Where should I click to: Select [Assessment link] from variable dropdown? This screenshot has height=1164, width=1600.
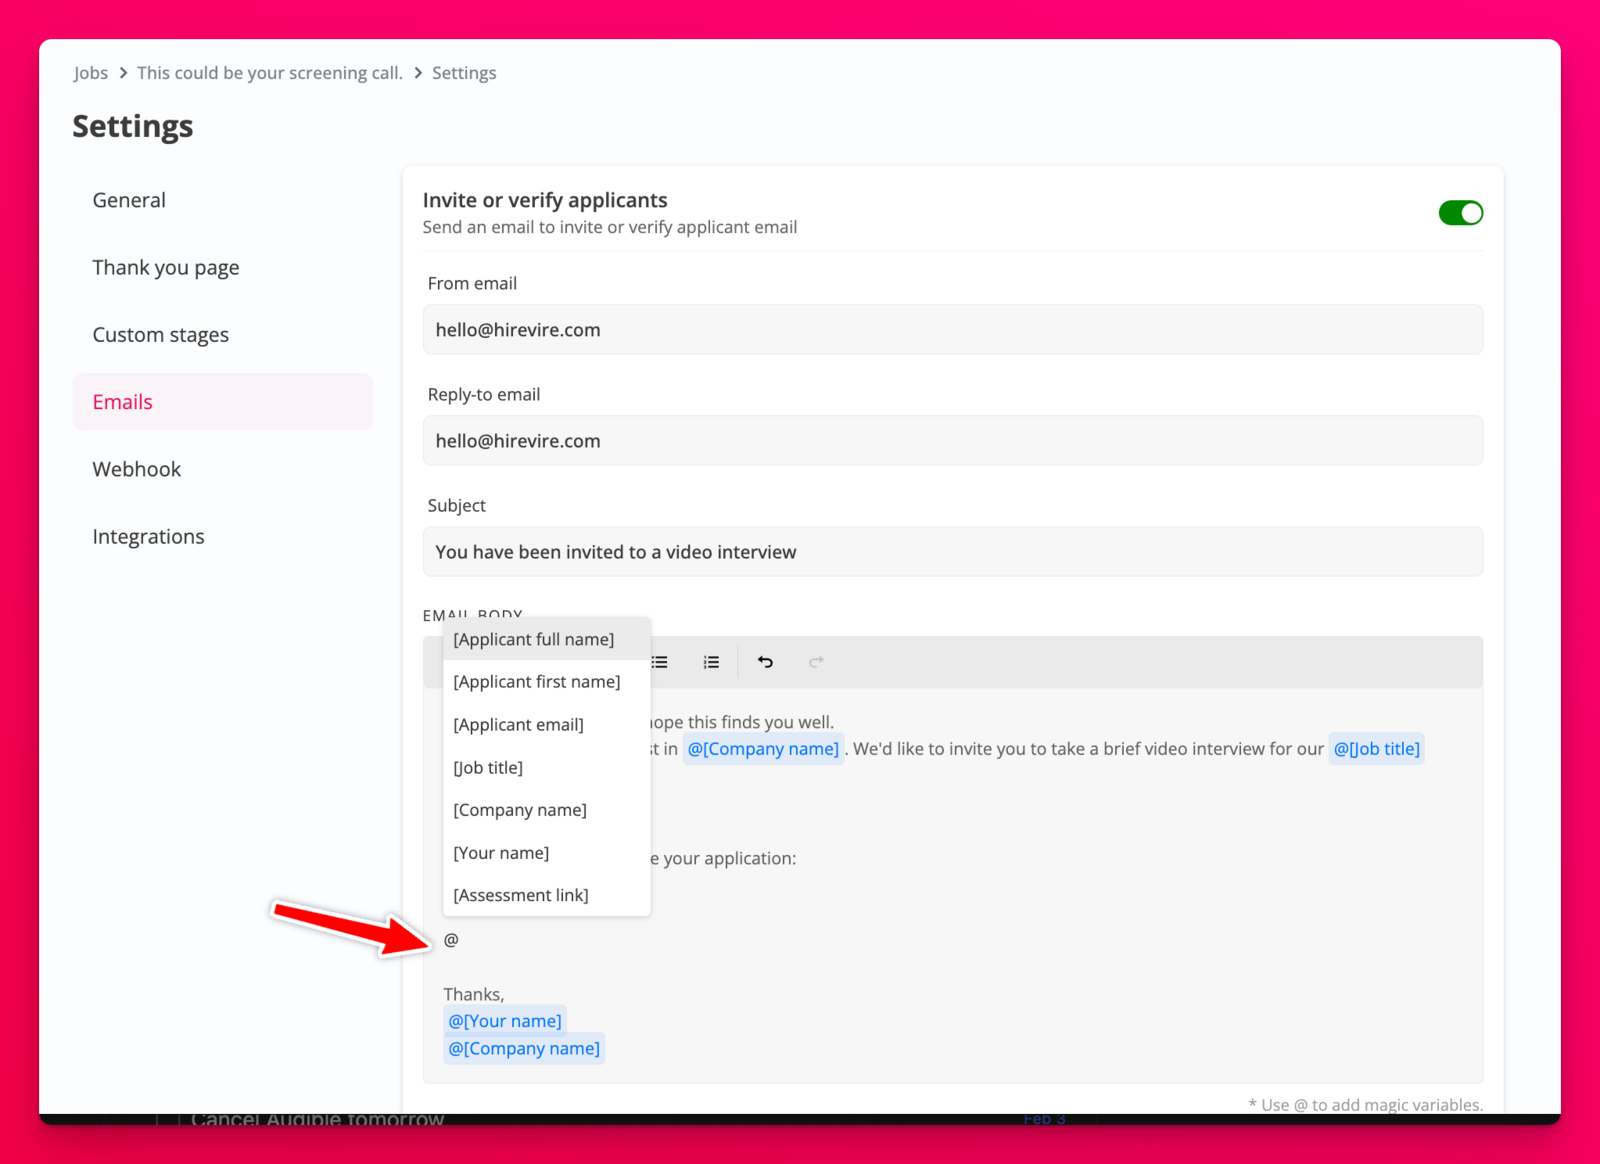coord(520,895)
